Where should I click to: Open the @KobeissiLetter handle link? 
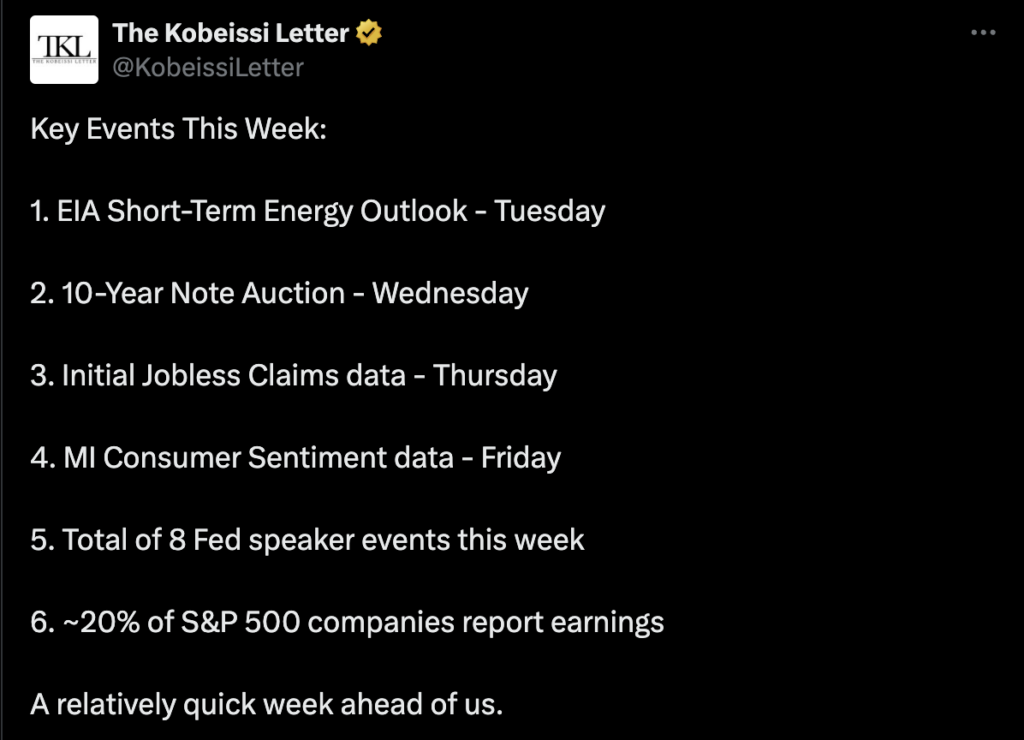tap(208, 67)
